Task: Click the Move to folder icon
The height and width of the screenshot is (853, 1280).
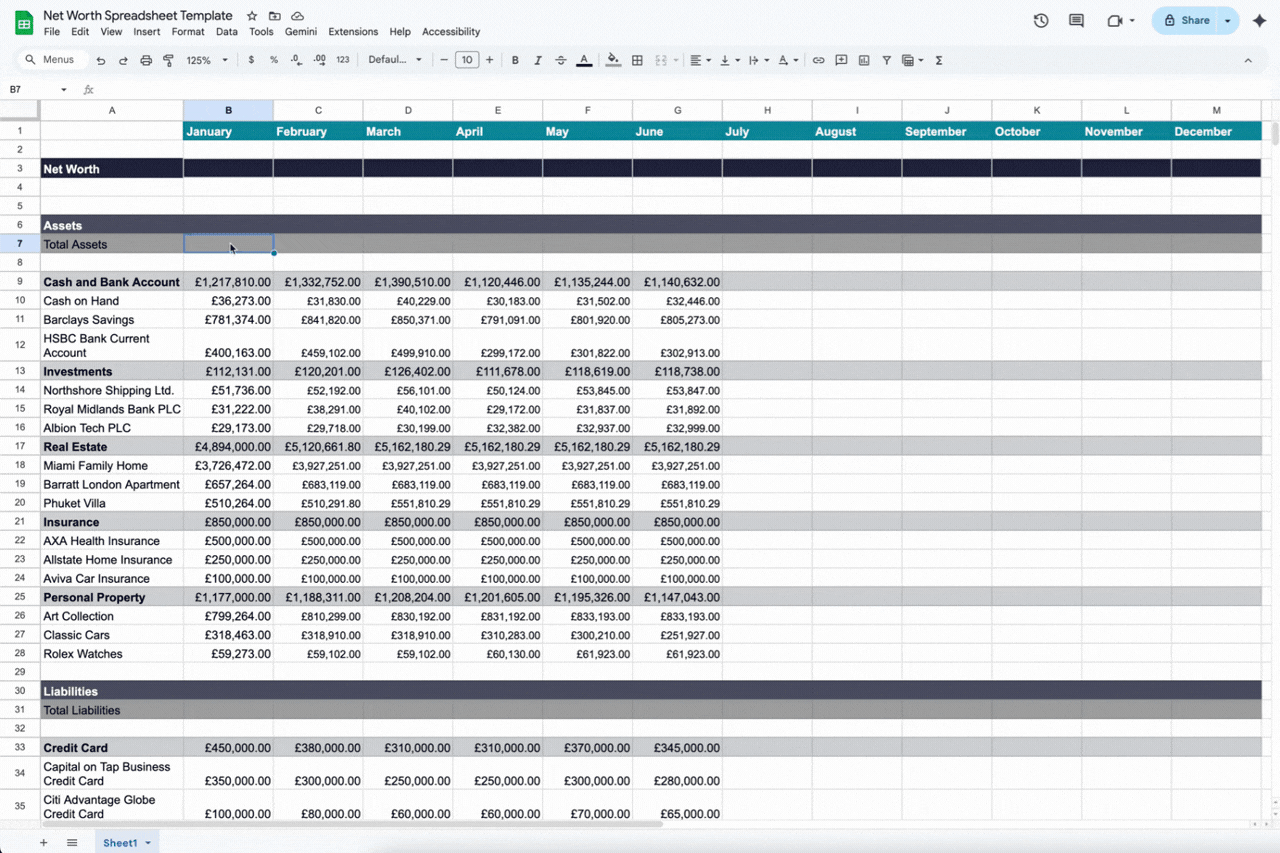Action: [x=274, y=16]
